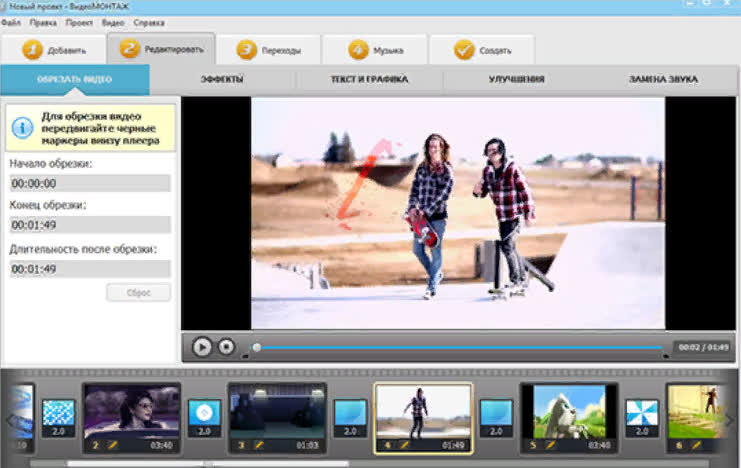The width and height of the screenshot is (741, 468).
Task: Go to step 1 Добавить tab
Action: click(x=53, y=50)
